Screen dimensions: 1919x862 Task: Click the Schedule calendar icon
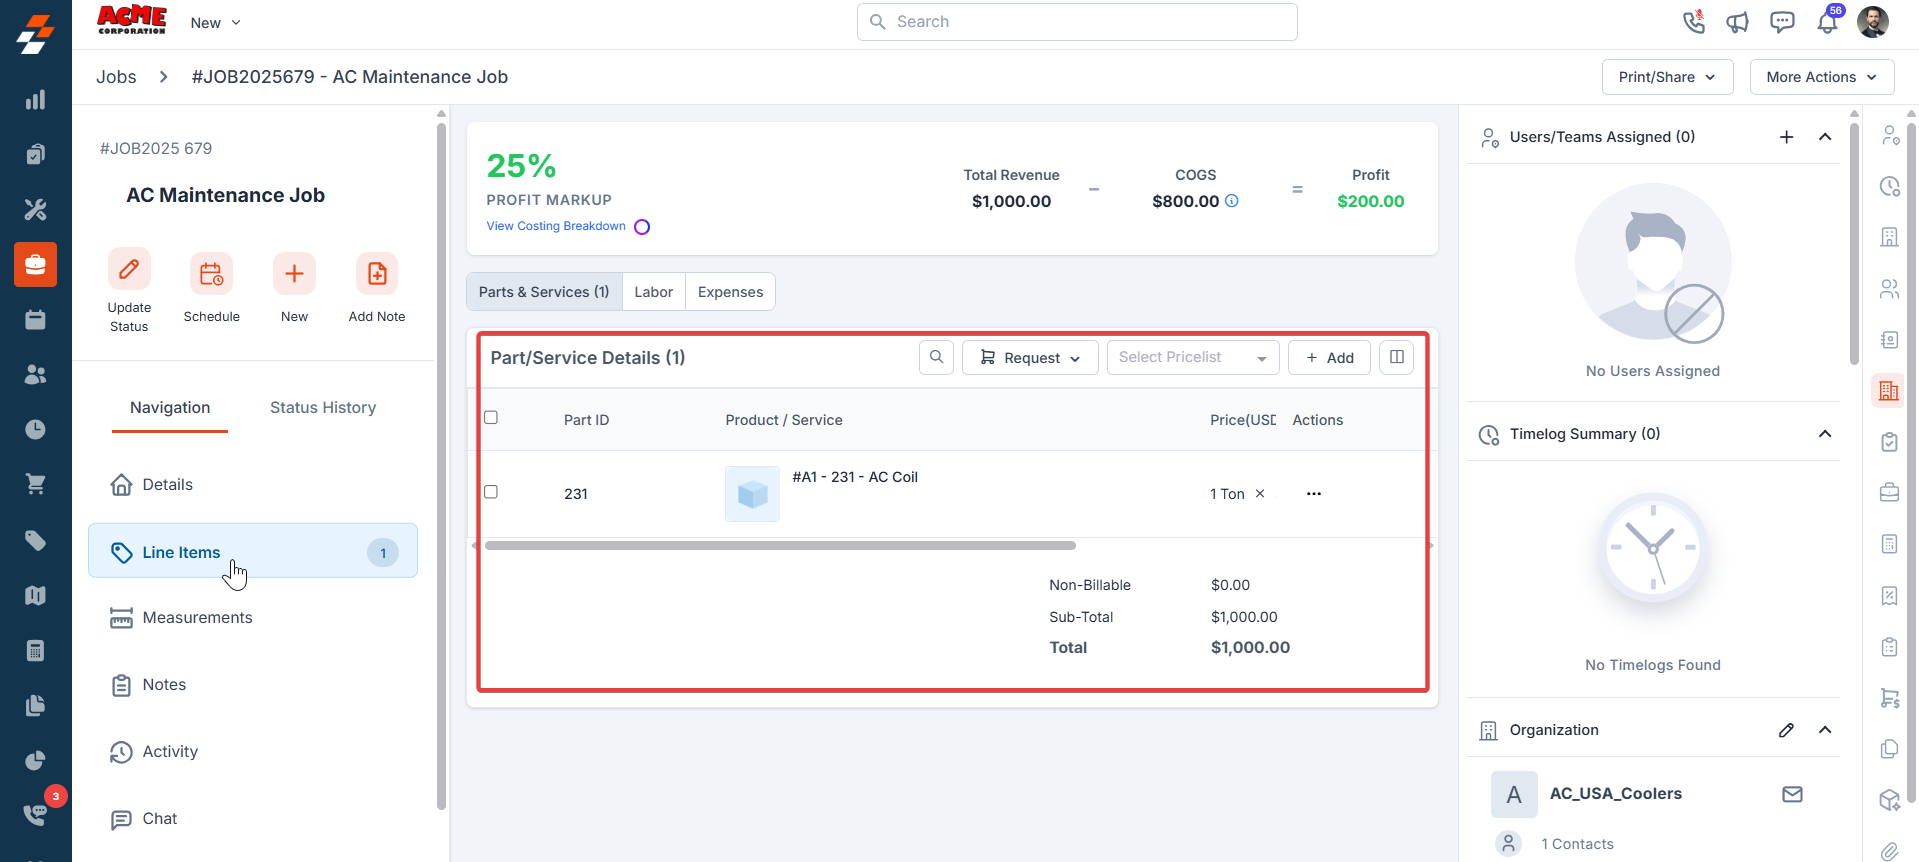coord(211,274)
